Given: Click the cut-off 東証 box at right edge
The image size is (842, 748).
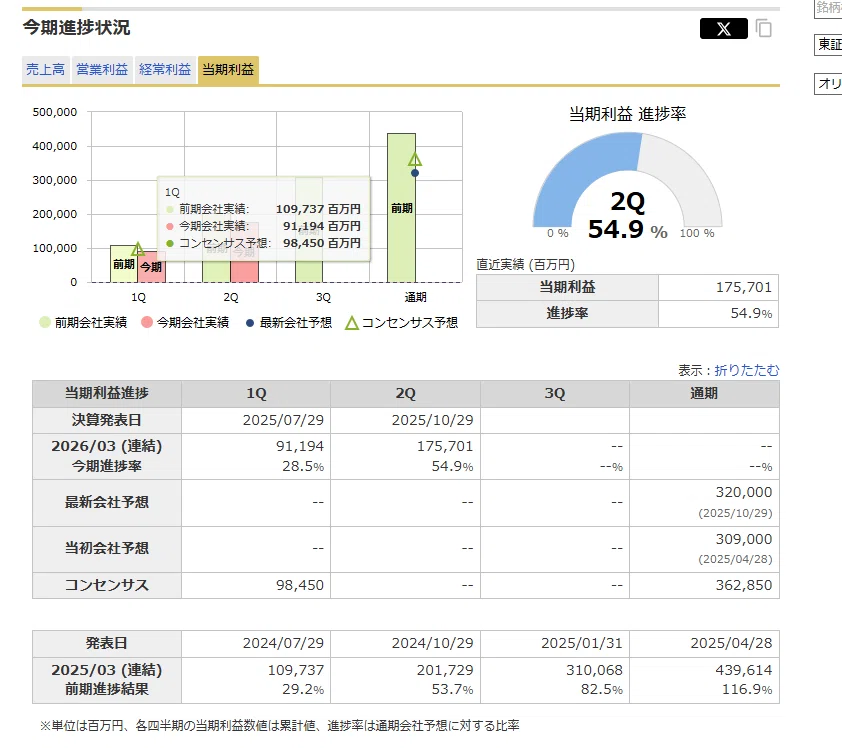Looking at the screenshot, I should [828, 45].
